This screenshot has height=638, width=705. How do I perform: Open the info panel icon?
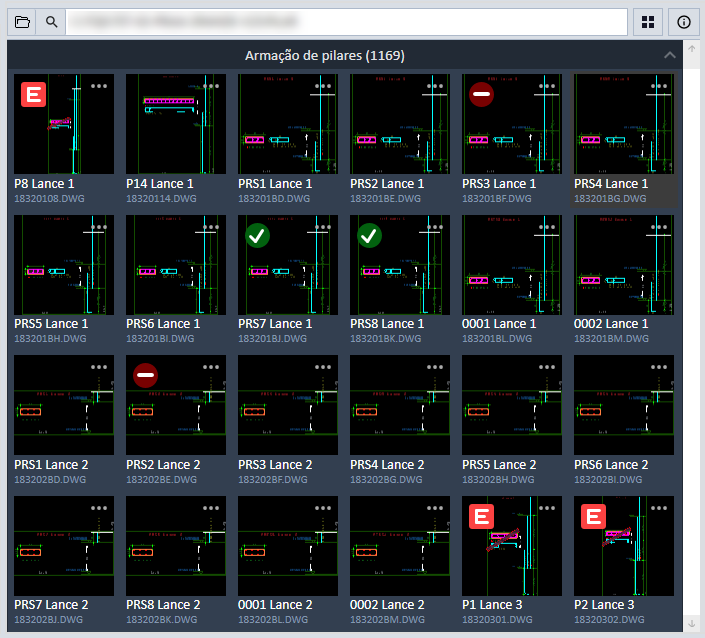point(684,21)
